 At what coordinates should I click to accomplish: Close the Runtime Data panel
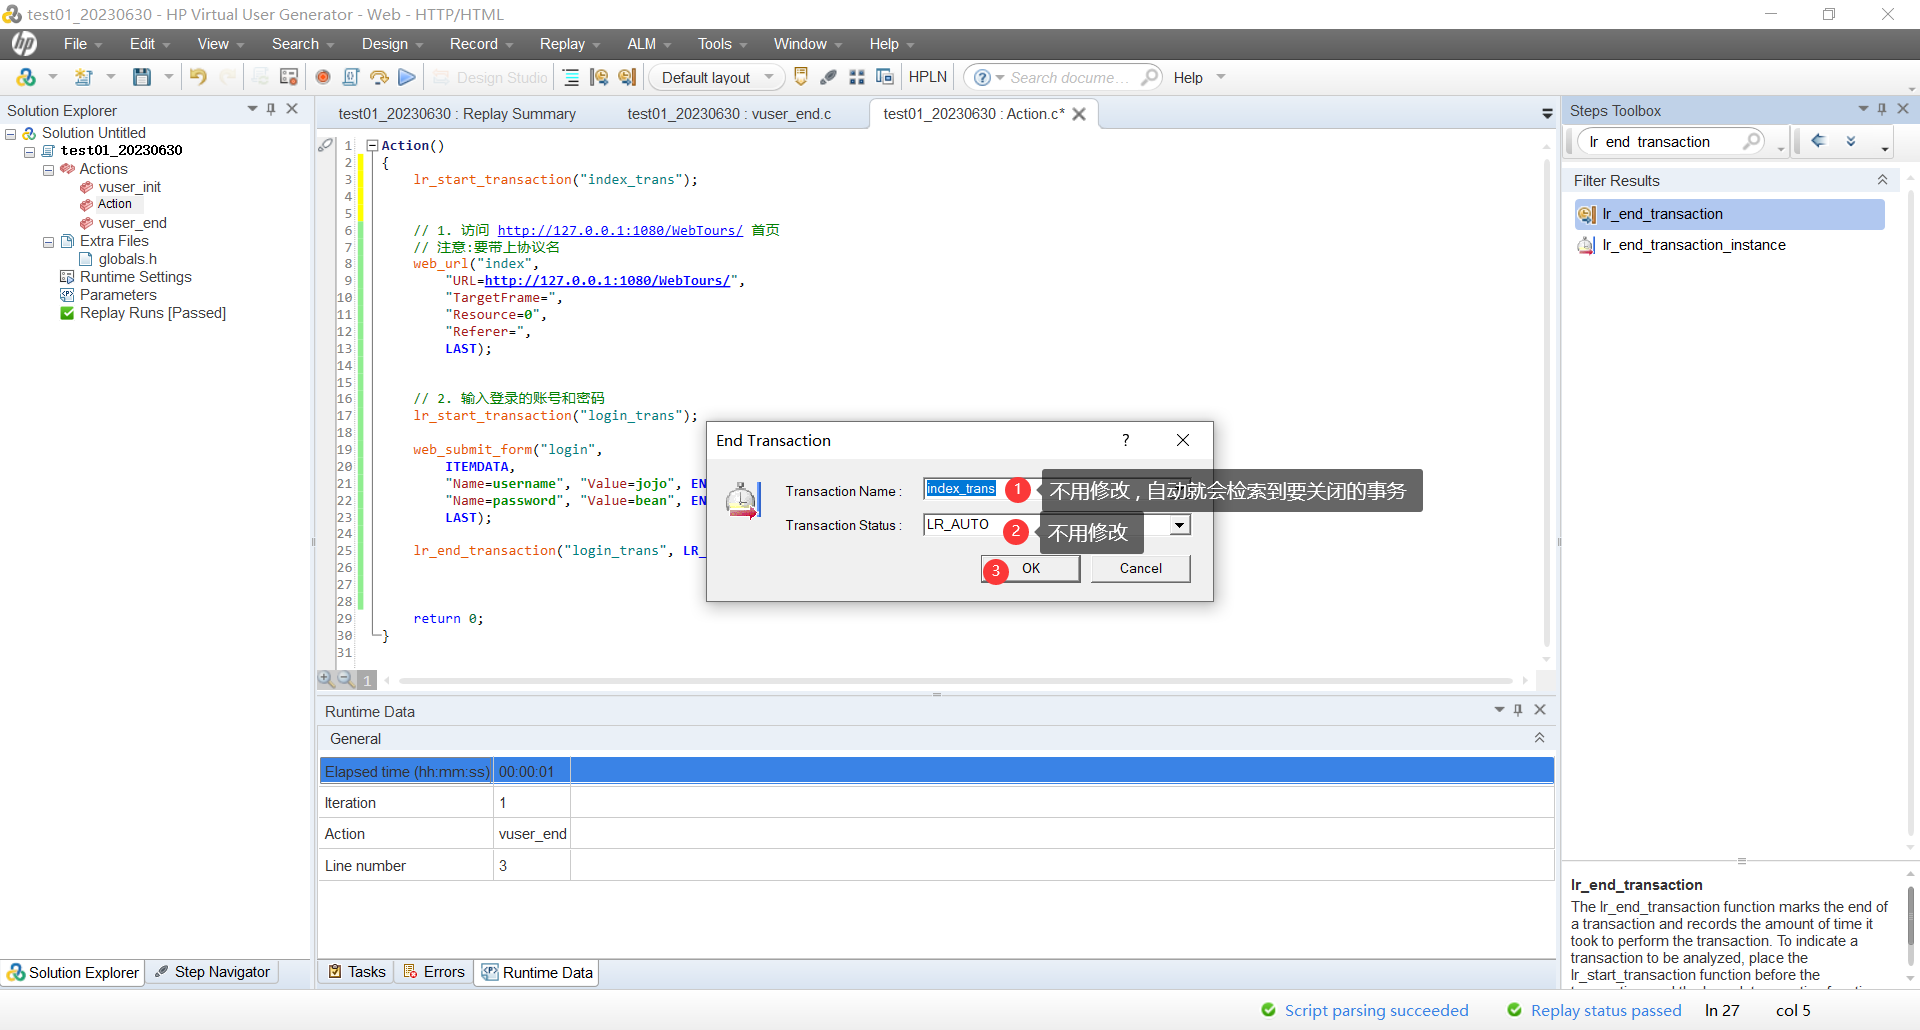(x=1540, y=710)
